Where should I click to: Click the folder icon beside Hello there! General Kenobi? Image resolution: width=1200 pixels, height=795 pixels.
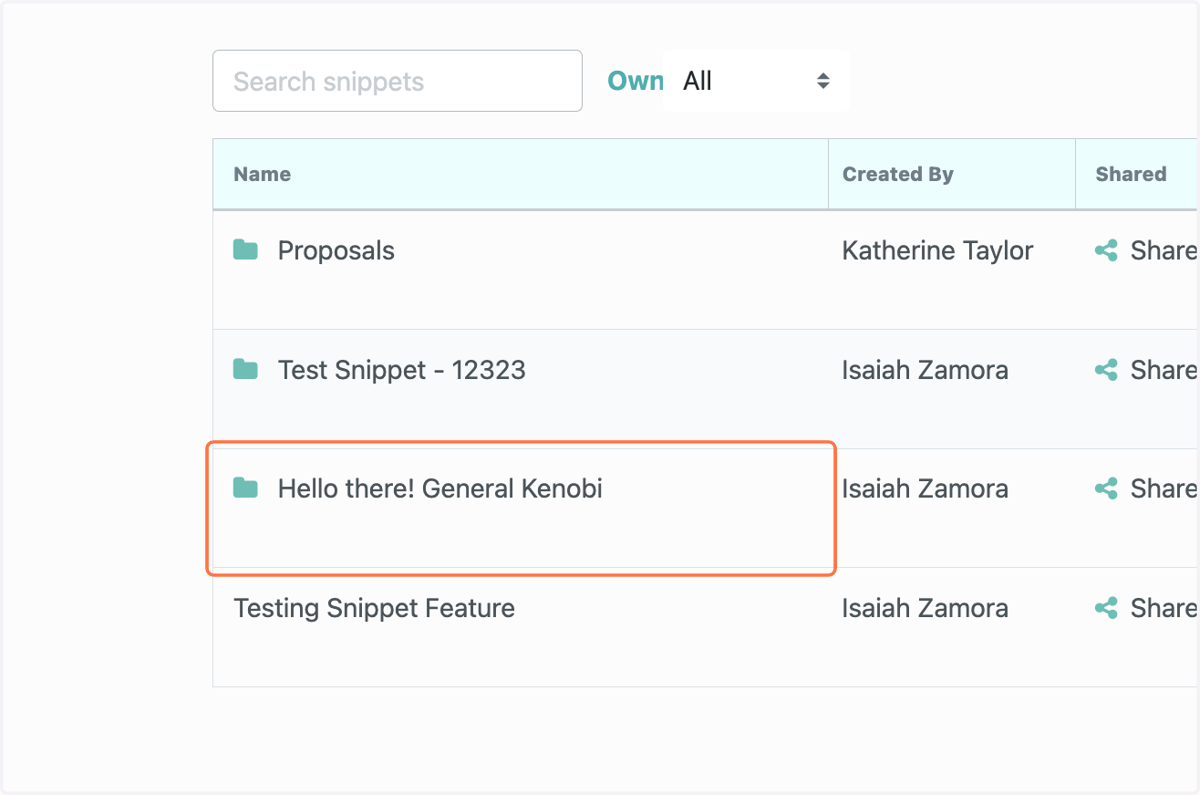coord(245,488)
